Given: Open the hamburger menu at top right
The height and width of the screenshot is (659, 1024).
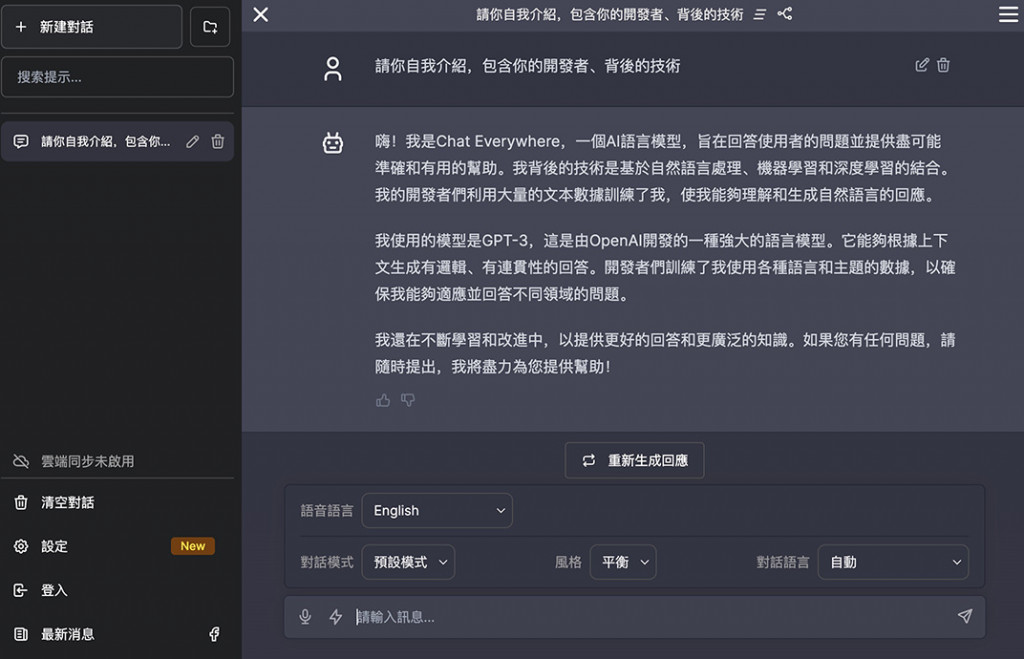Looking at the screenshot, I should pos(1008,14).
